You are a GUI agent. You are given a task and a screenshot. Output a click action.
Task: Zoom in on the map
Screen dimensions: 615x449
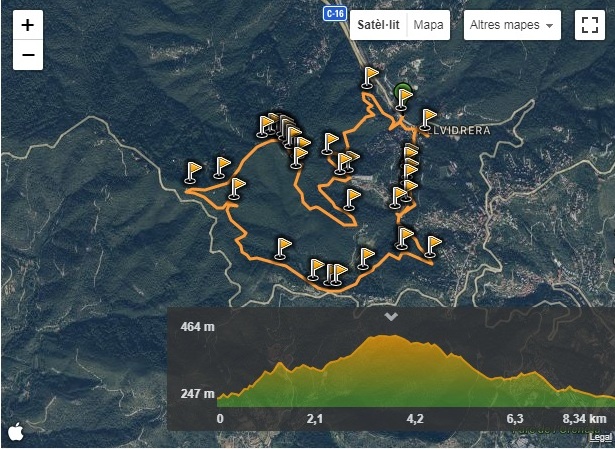coord(27,26)
